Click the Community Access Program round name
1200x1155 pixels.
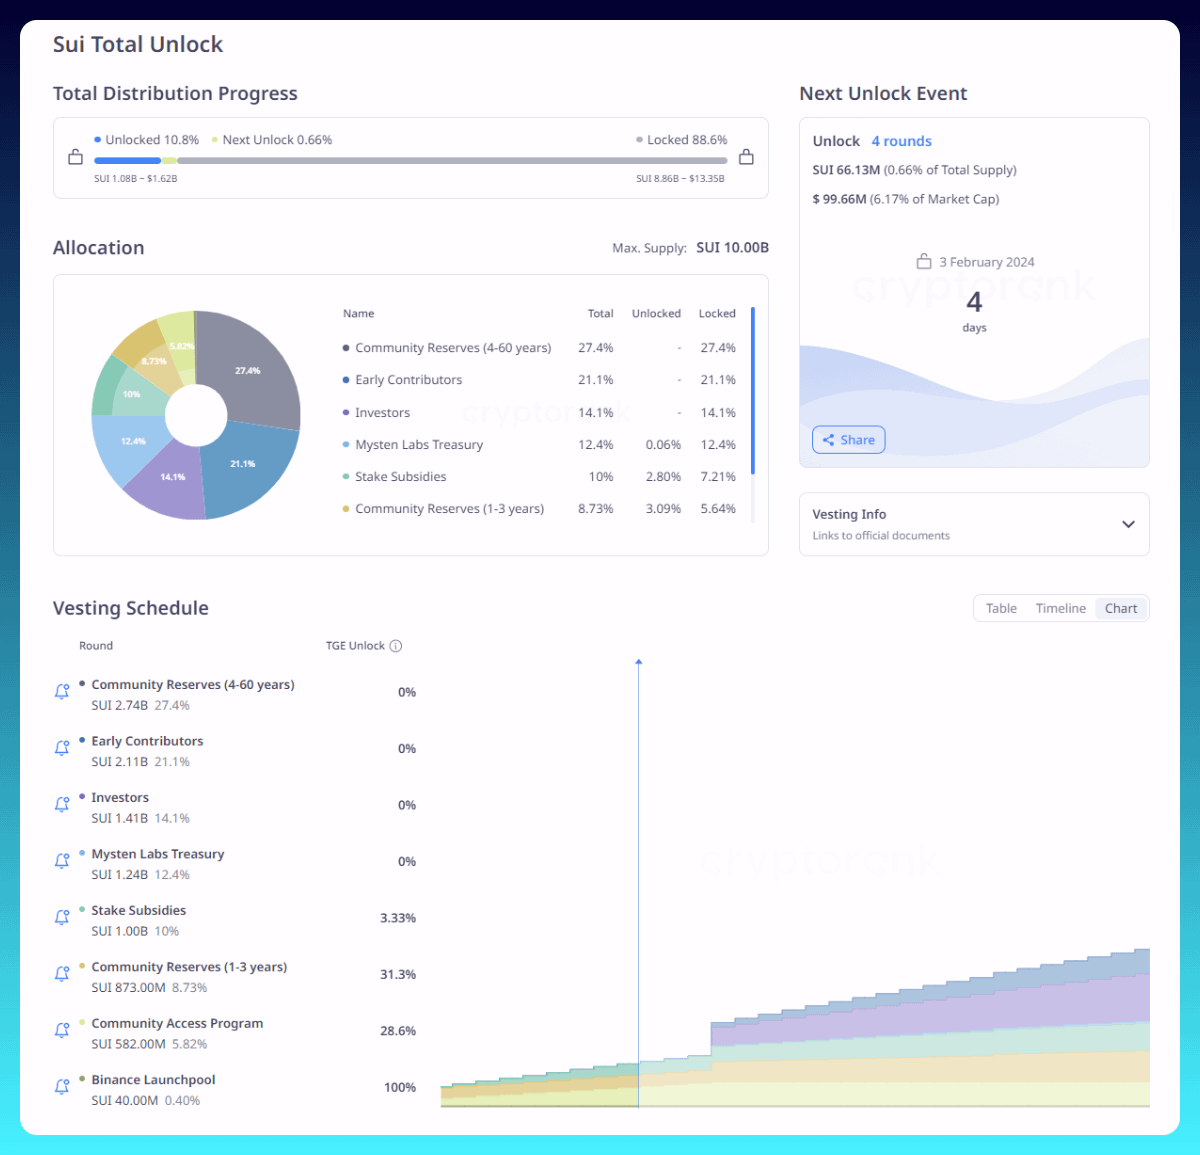177,1024
